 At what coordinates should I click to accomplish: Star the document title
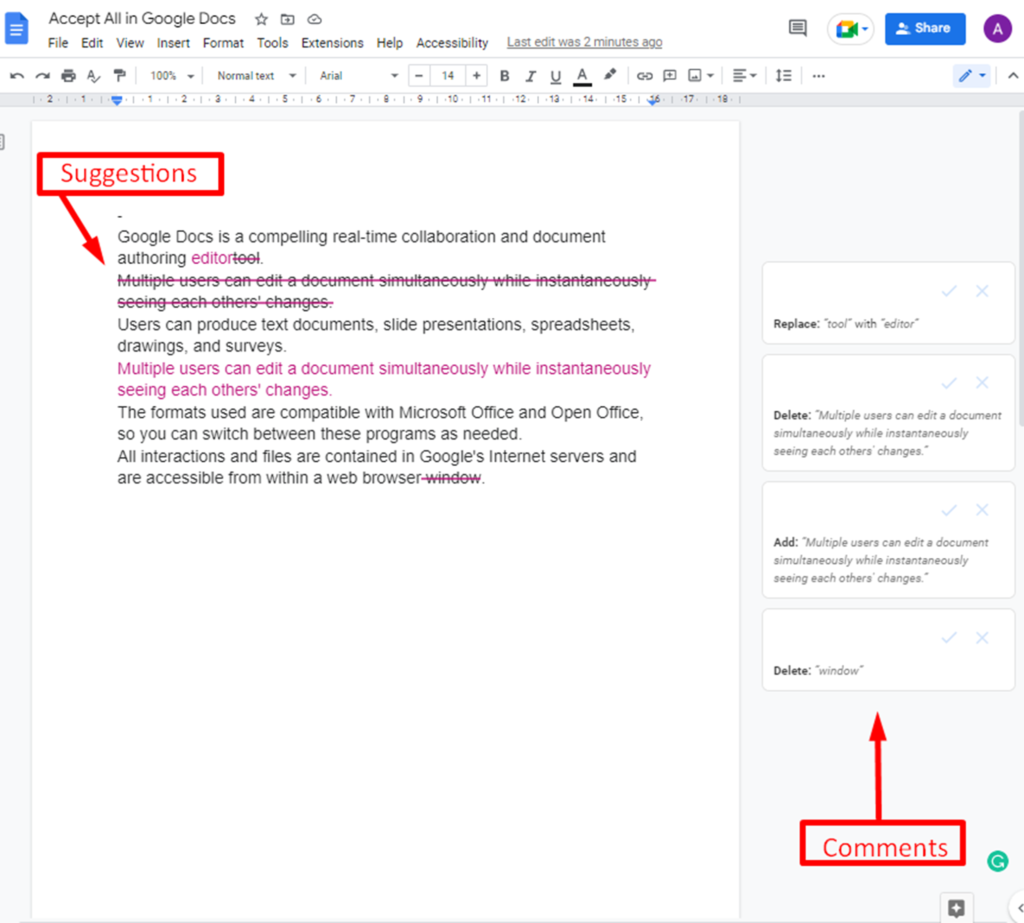pyautogui.click(x=261, y=20)
